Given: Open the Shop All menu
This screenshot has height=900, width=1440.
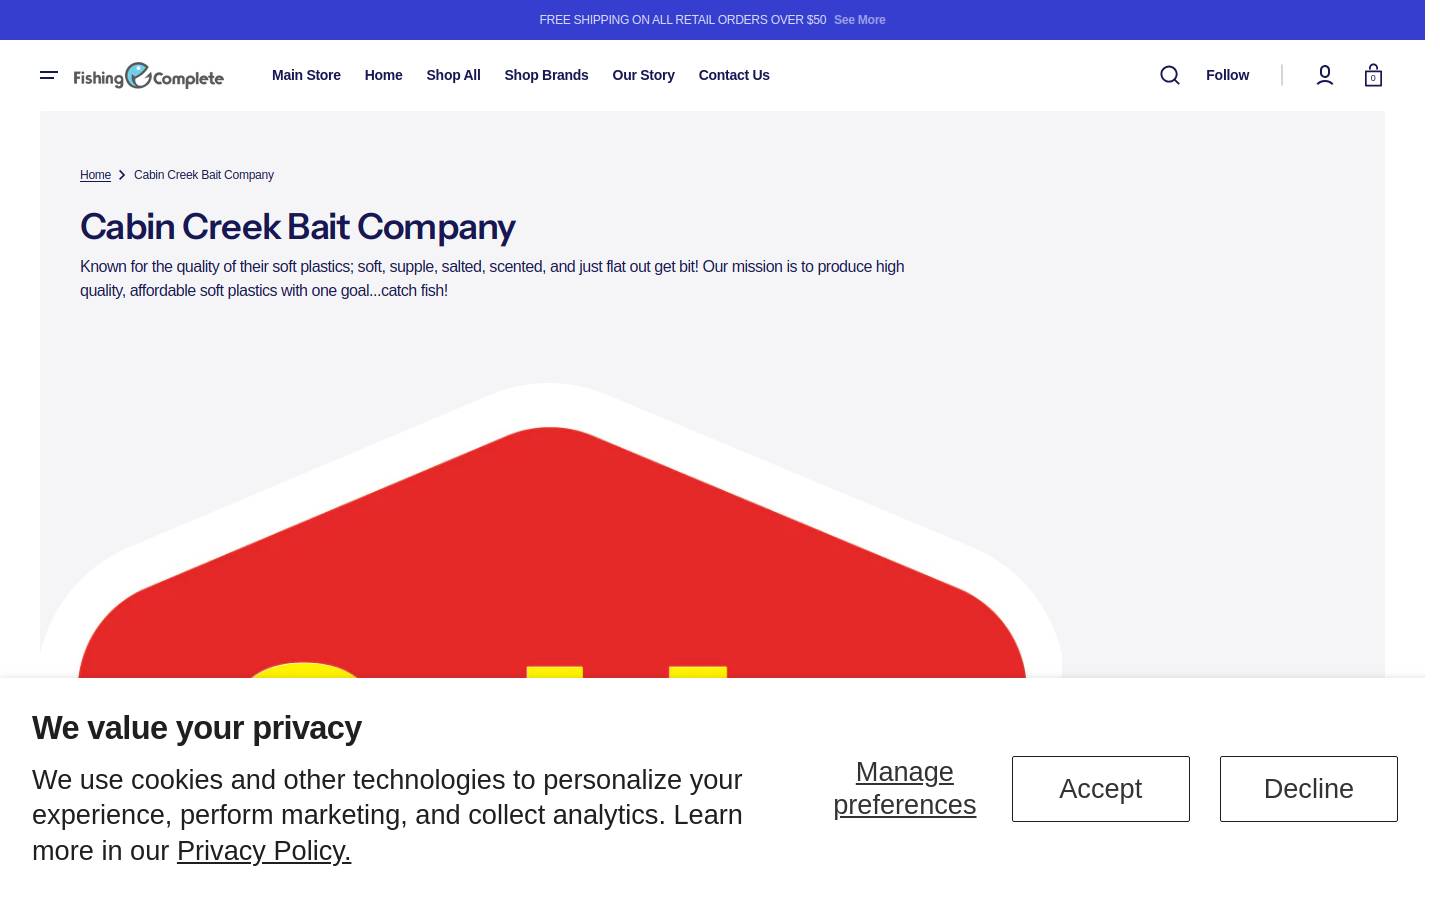Looking at the screenshot, I should coord(453,75).
